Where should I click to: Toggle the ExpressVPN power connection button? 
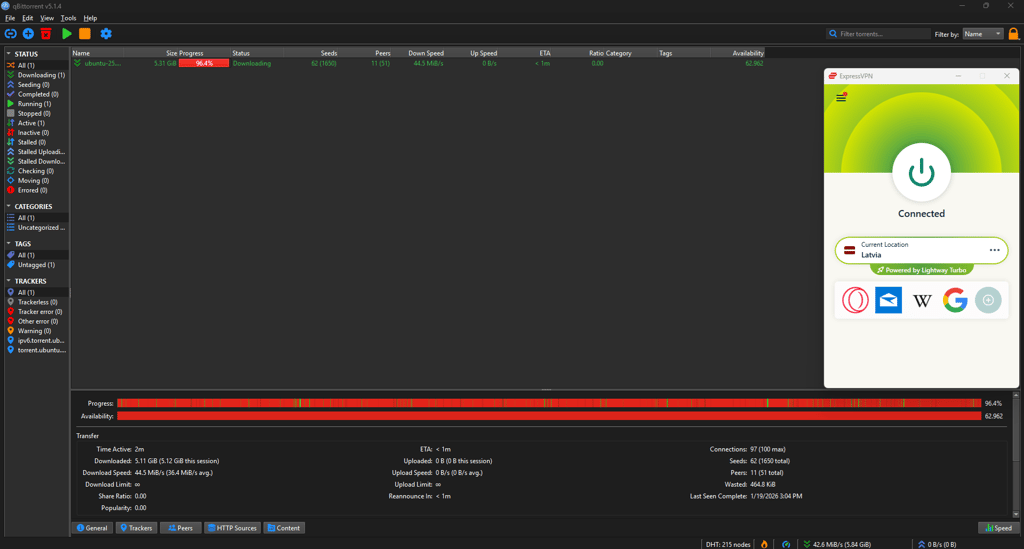pyautogui.click(x=921, y=172)
